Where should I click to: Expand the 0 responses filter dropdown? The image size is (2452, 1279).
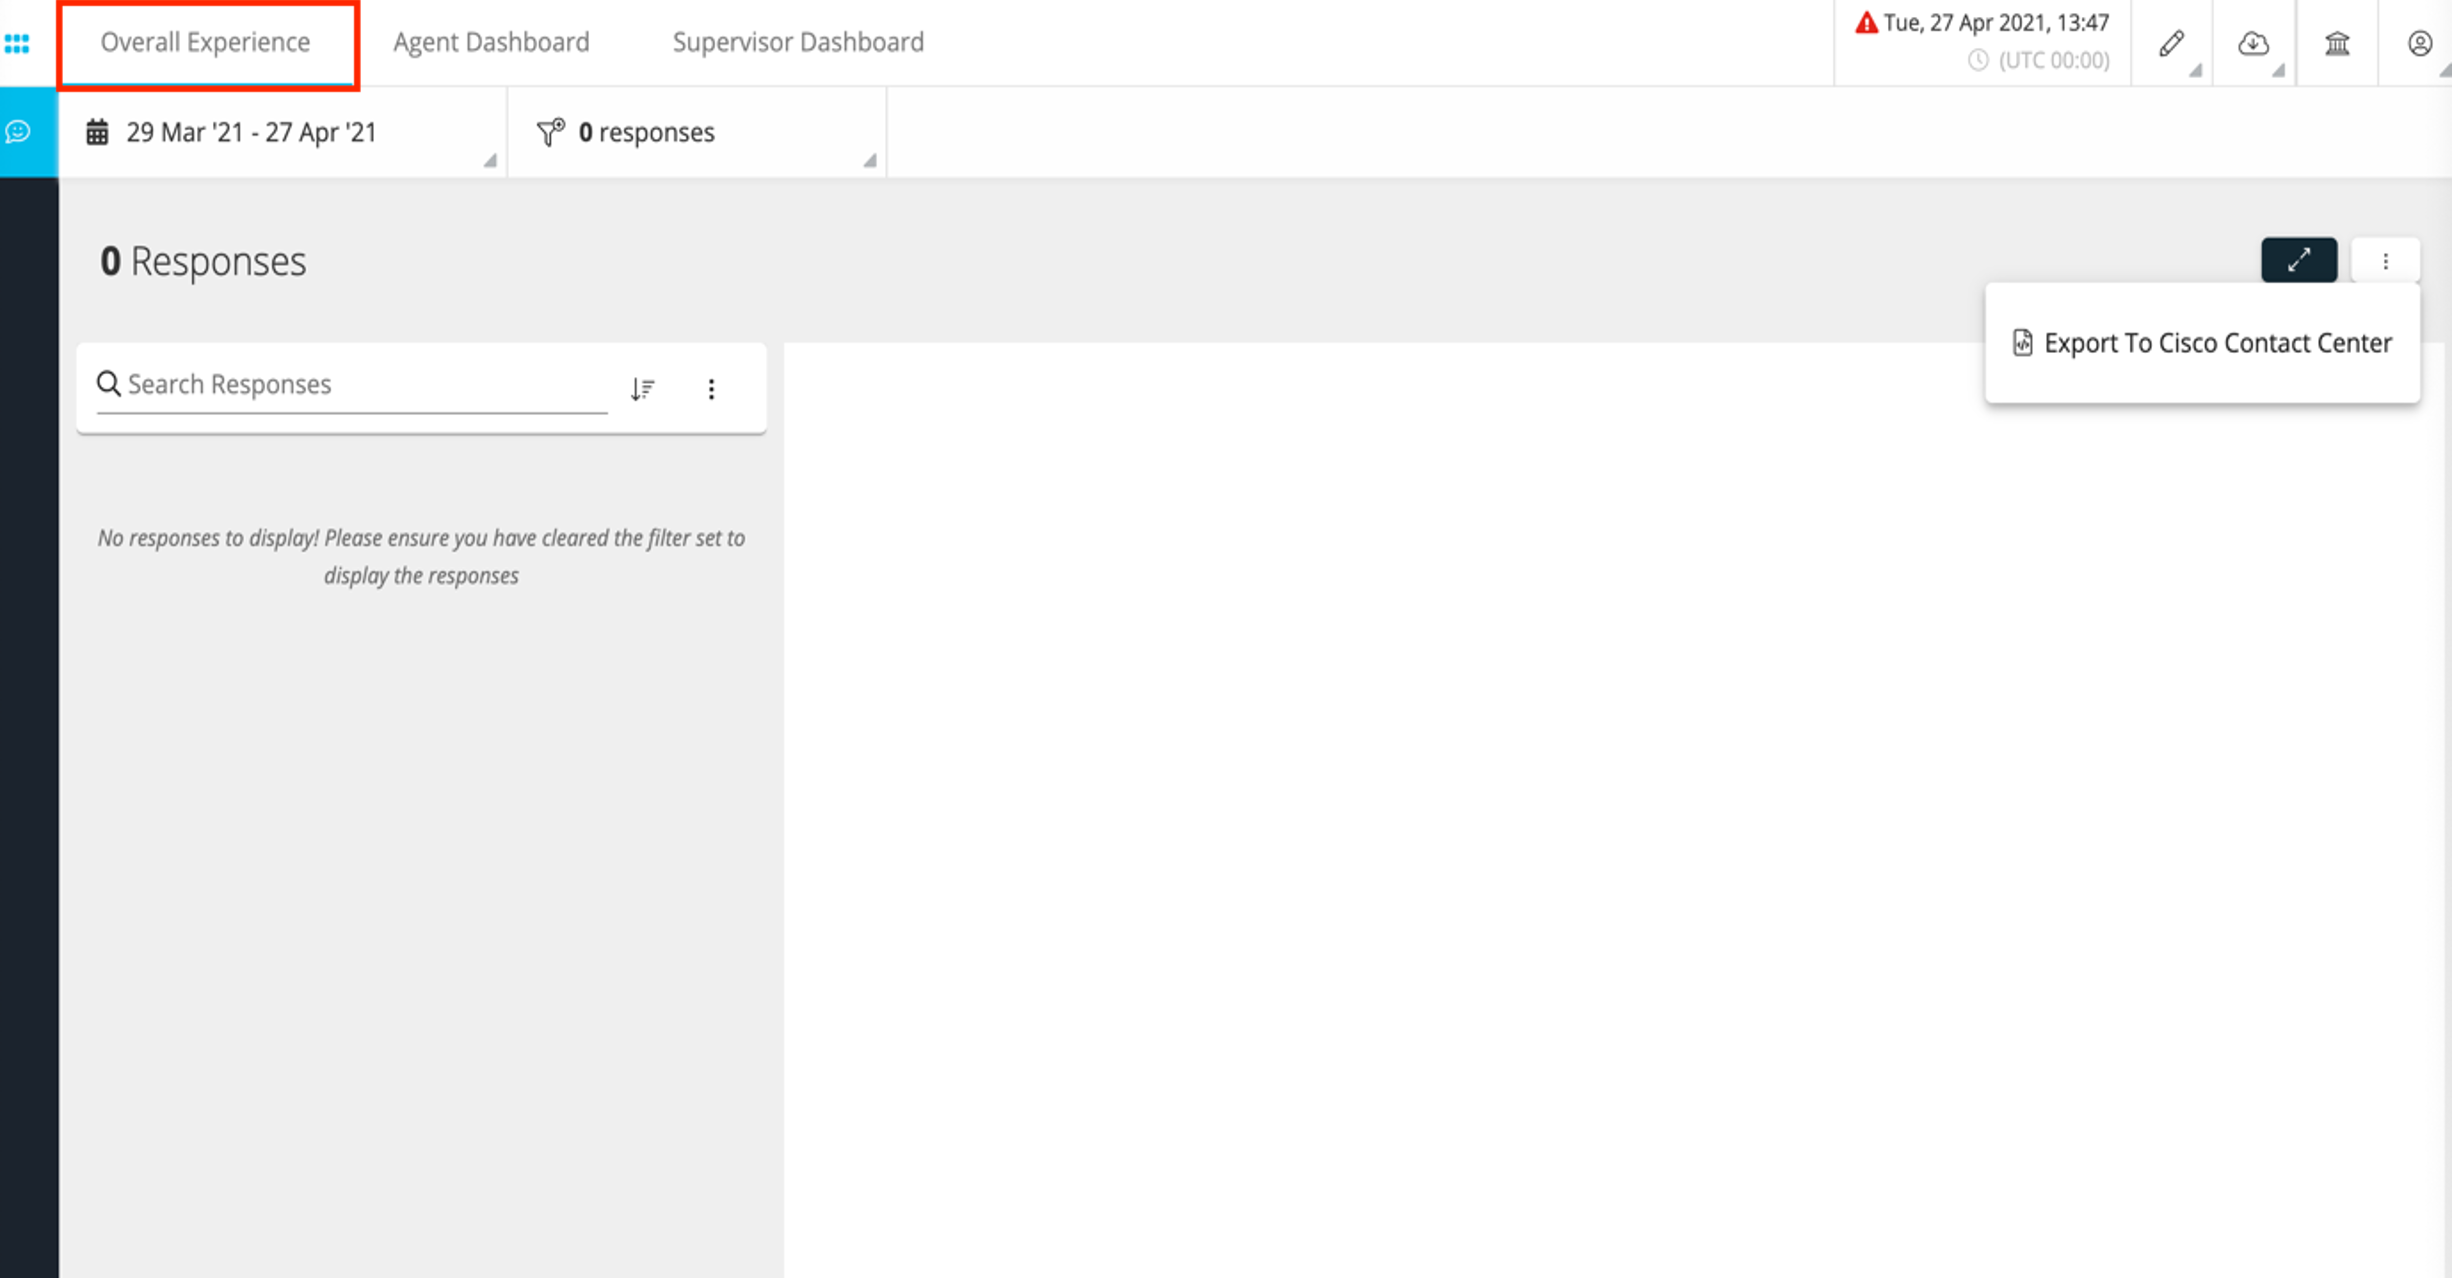tap(697, 132)
